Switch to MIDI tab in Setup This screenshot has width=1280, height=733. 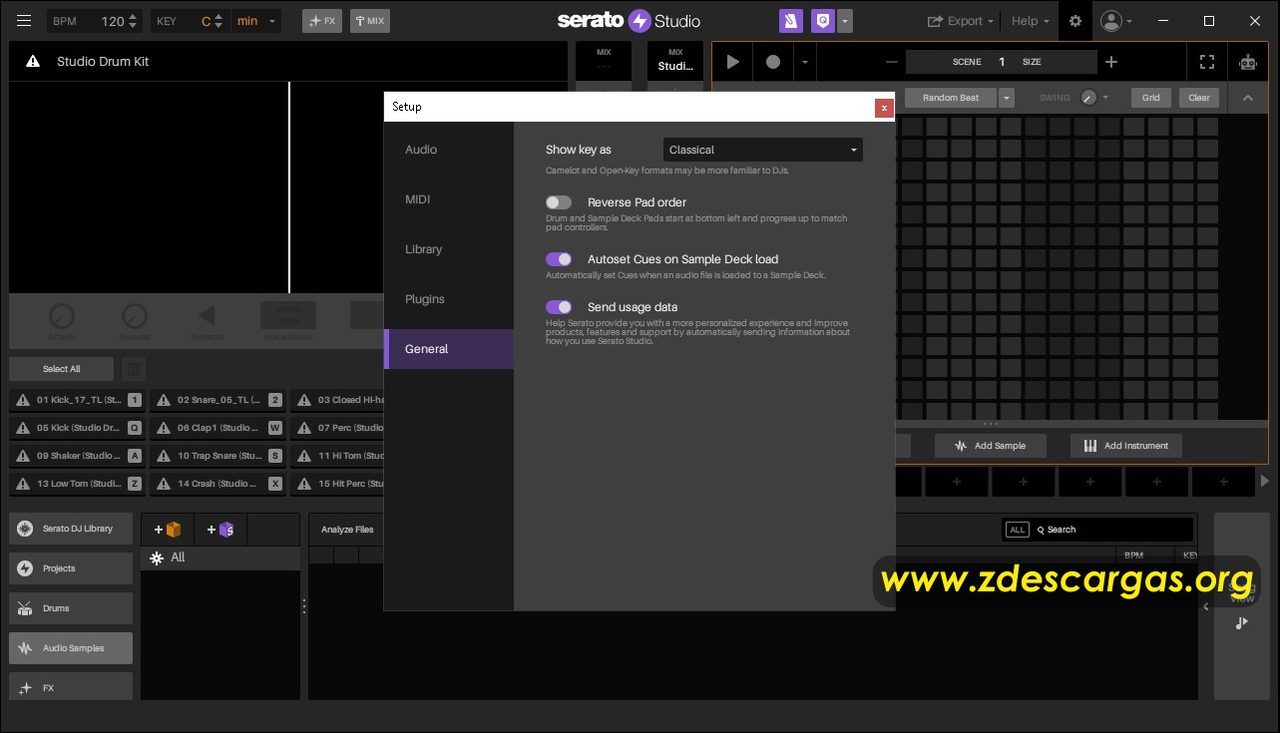[x=449, y=200]
